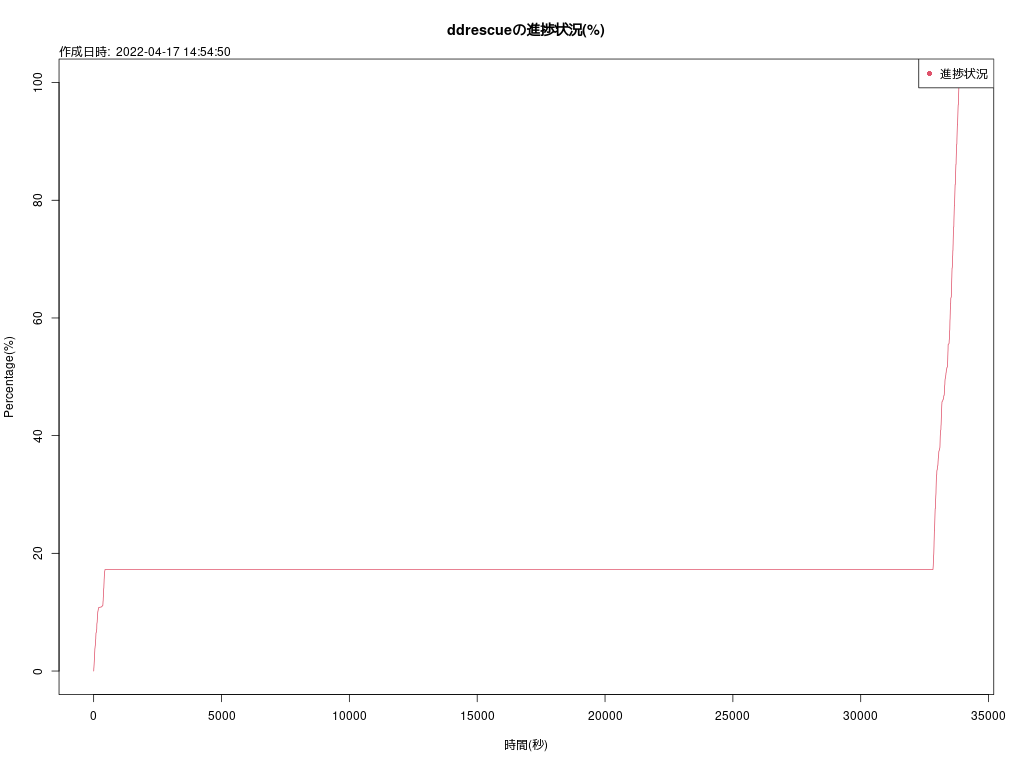This screenshot has height=768, width=1024.
Task: Click the red legend dot marker
Action: pos(929,74)
